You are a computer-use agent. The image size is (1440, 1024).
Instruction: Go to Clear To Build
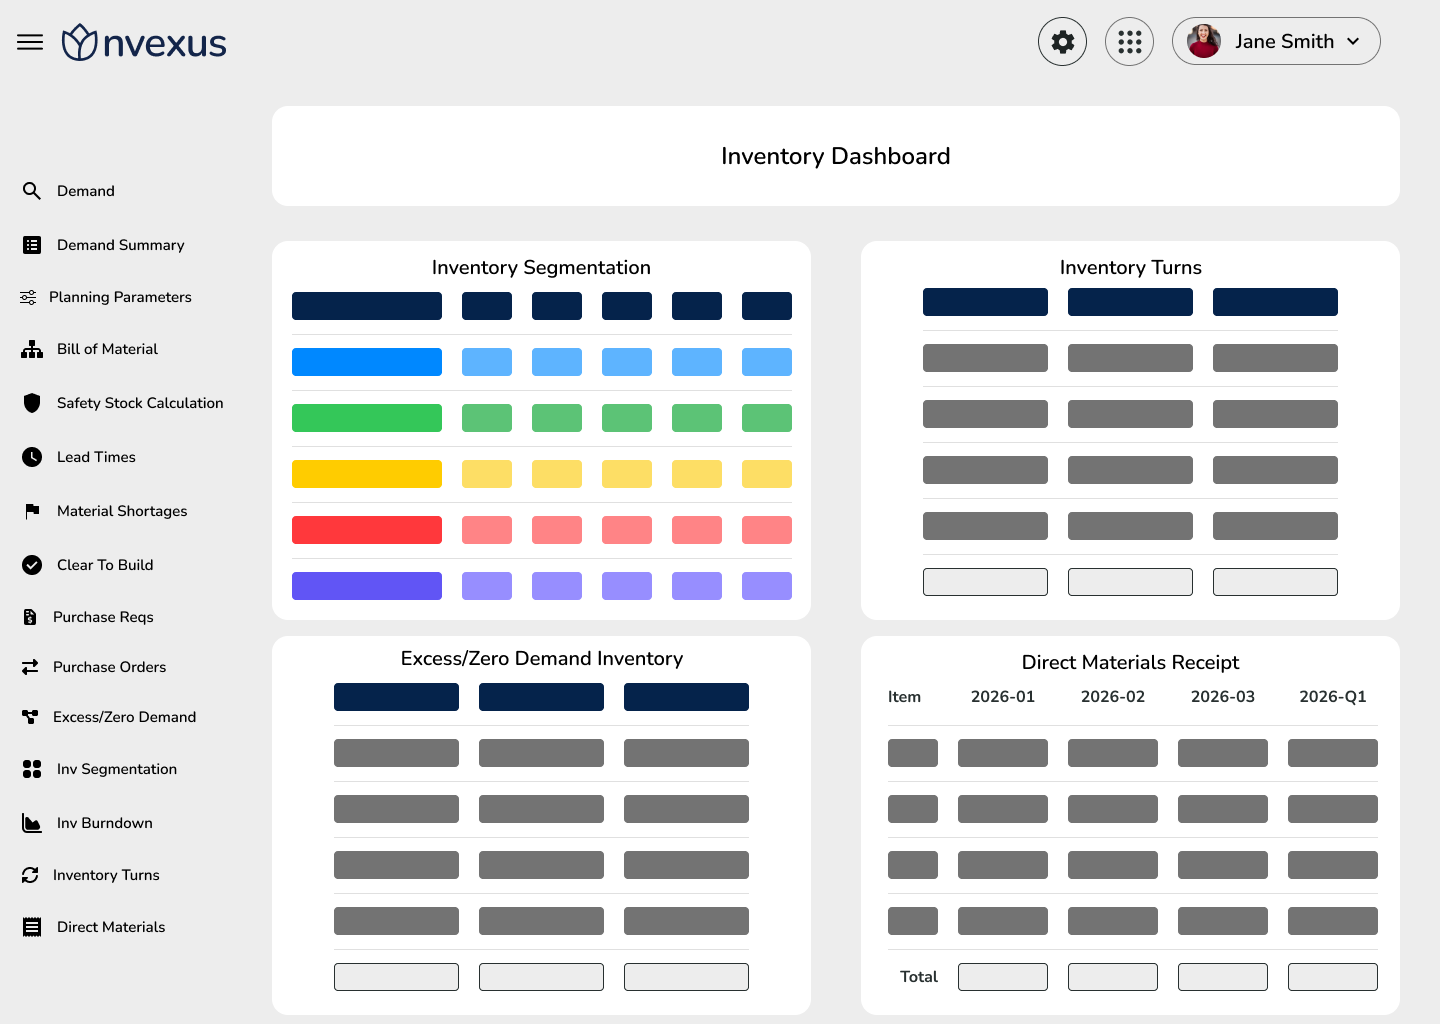tap(105, 565)
